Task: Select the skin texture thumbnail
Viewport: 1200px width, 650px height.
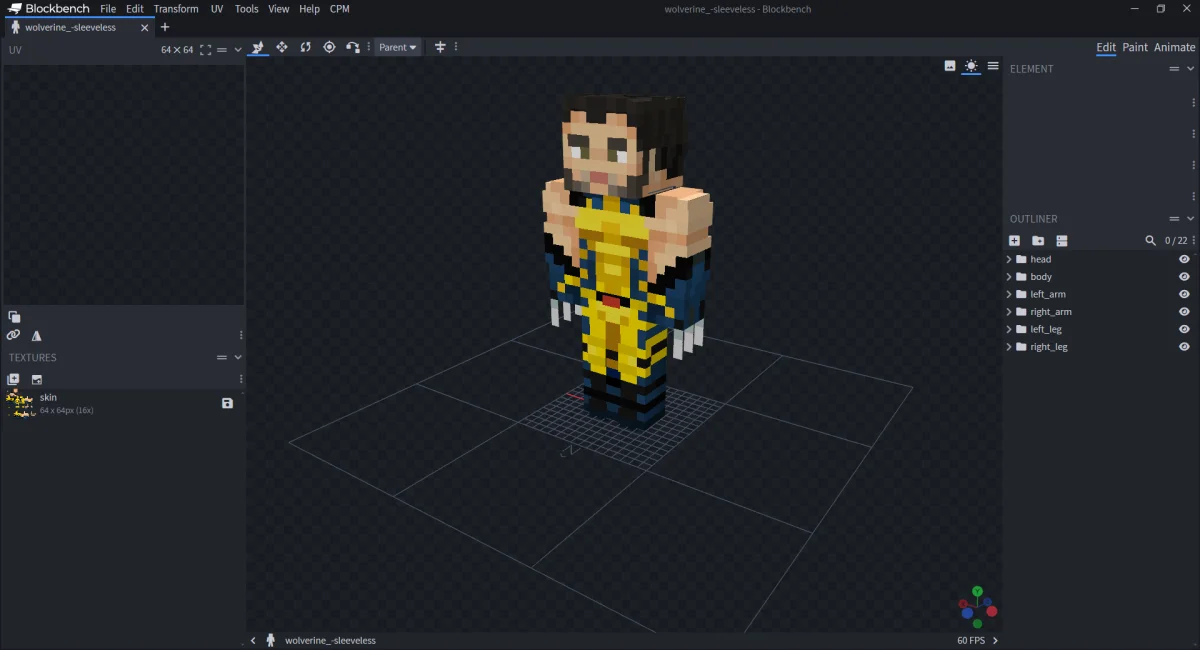Action: tap(20, 403)
